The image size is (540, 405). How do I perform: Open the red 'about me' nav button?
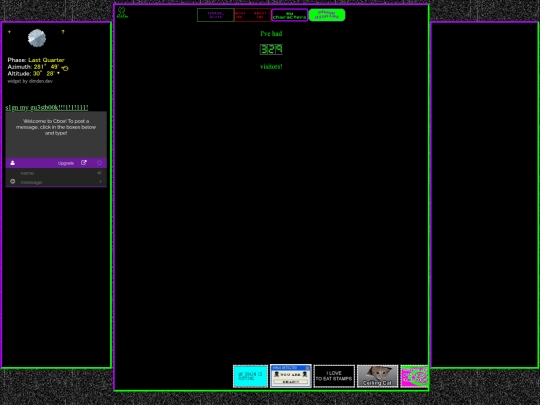tap(252, 15)
